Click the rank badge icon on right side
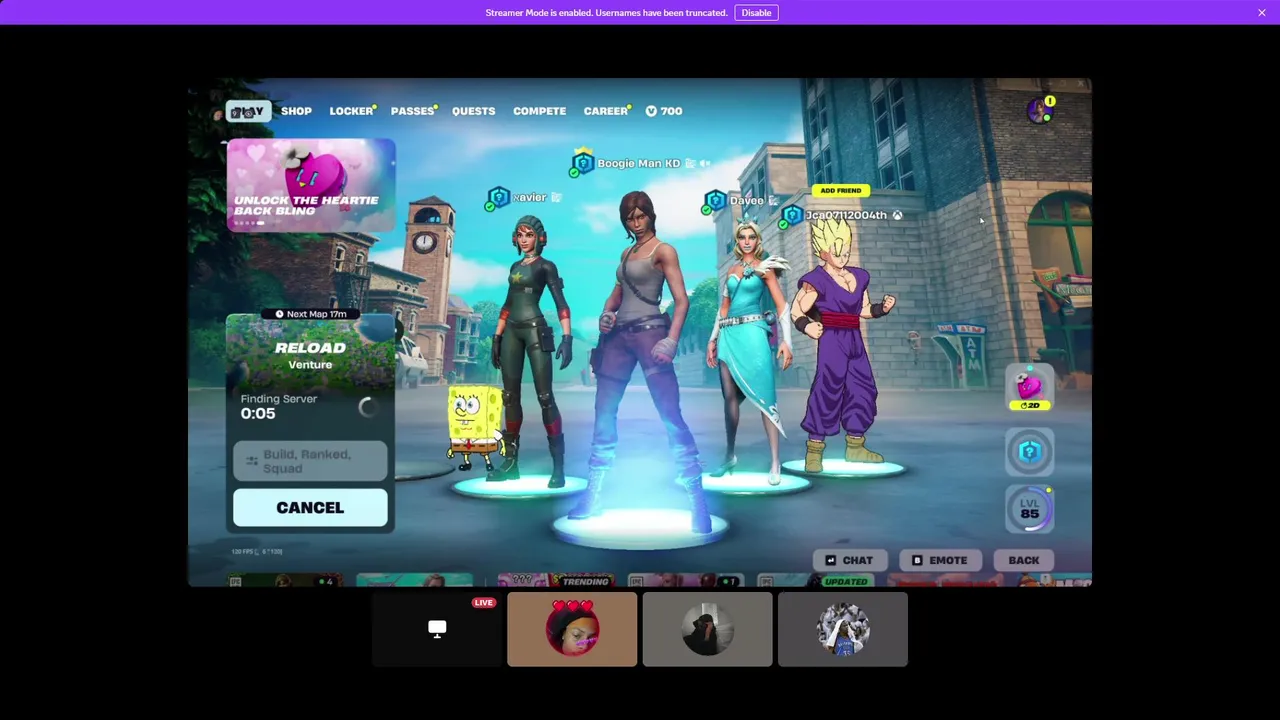 (1029, 452)
